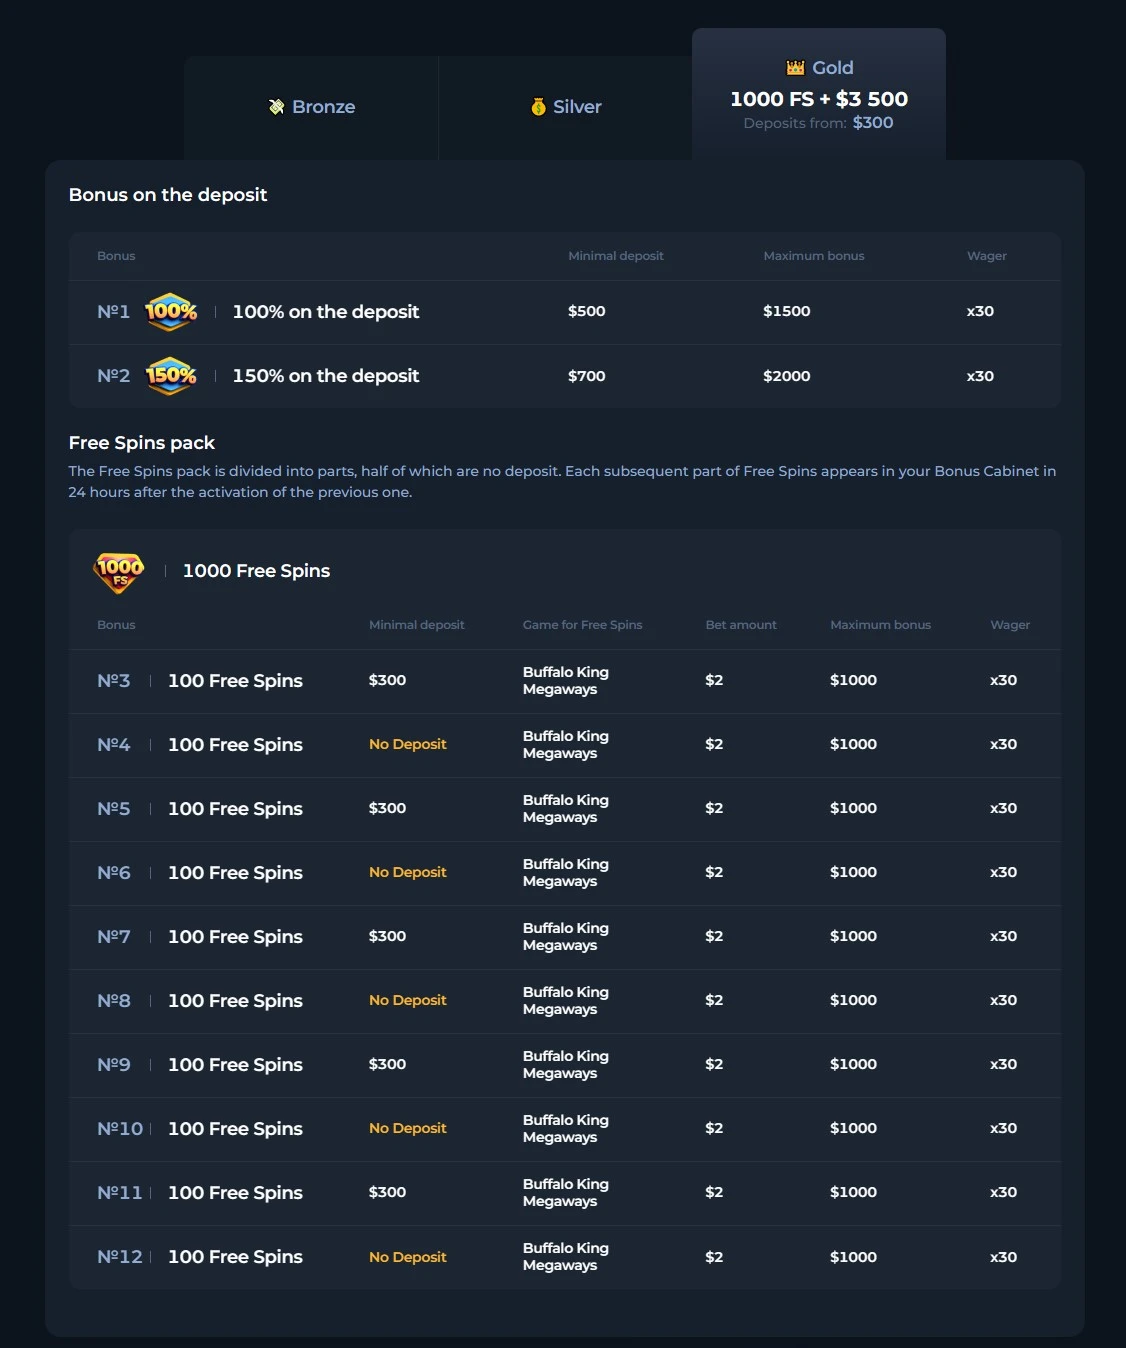Image resolution: width=1126 pixels, height=1348 pixels.
Task: Click No Deposit label in row №12
Action: 408,1257
